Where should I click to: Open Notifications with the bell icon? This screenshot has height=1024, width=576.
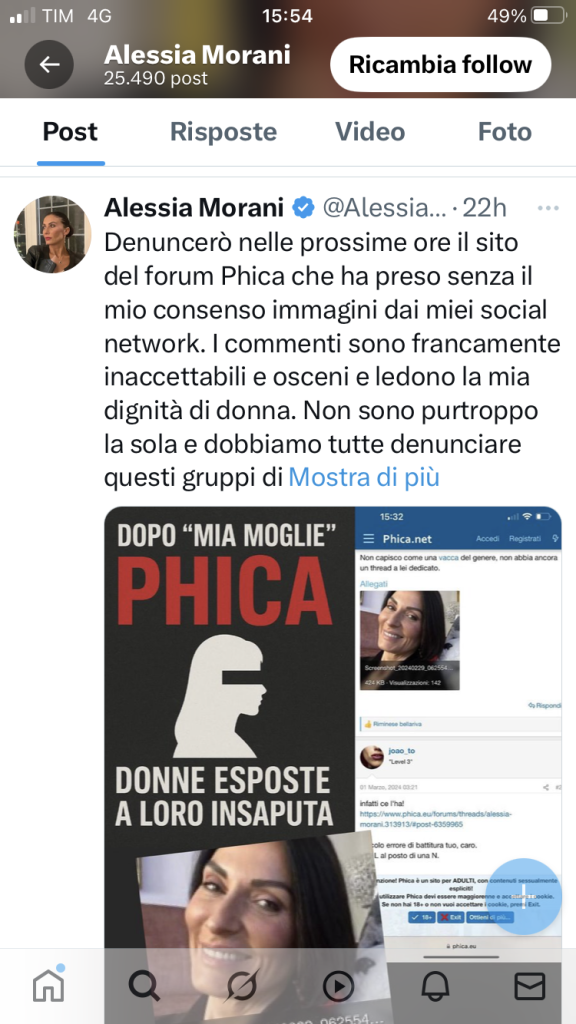(x=434, y=987)
